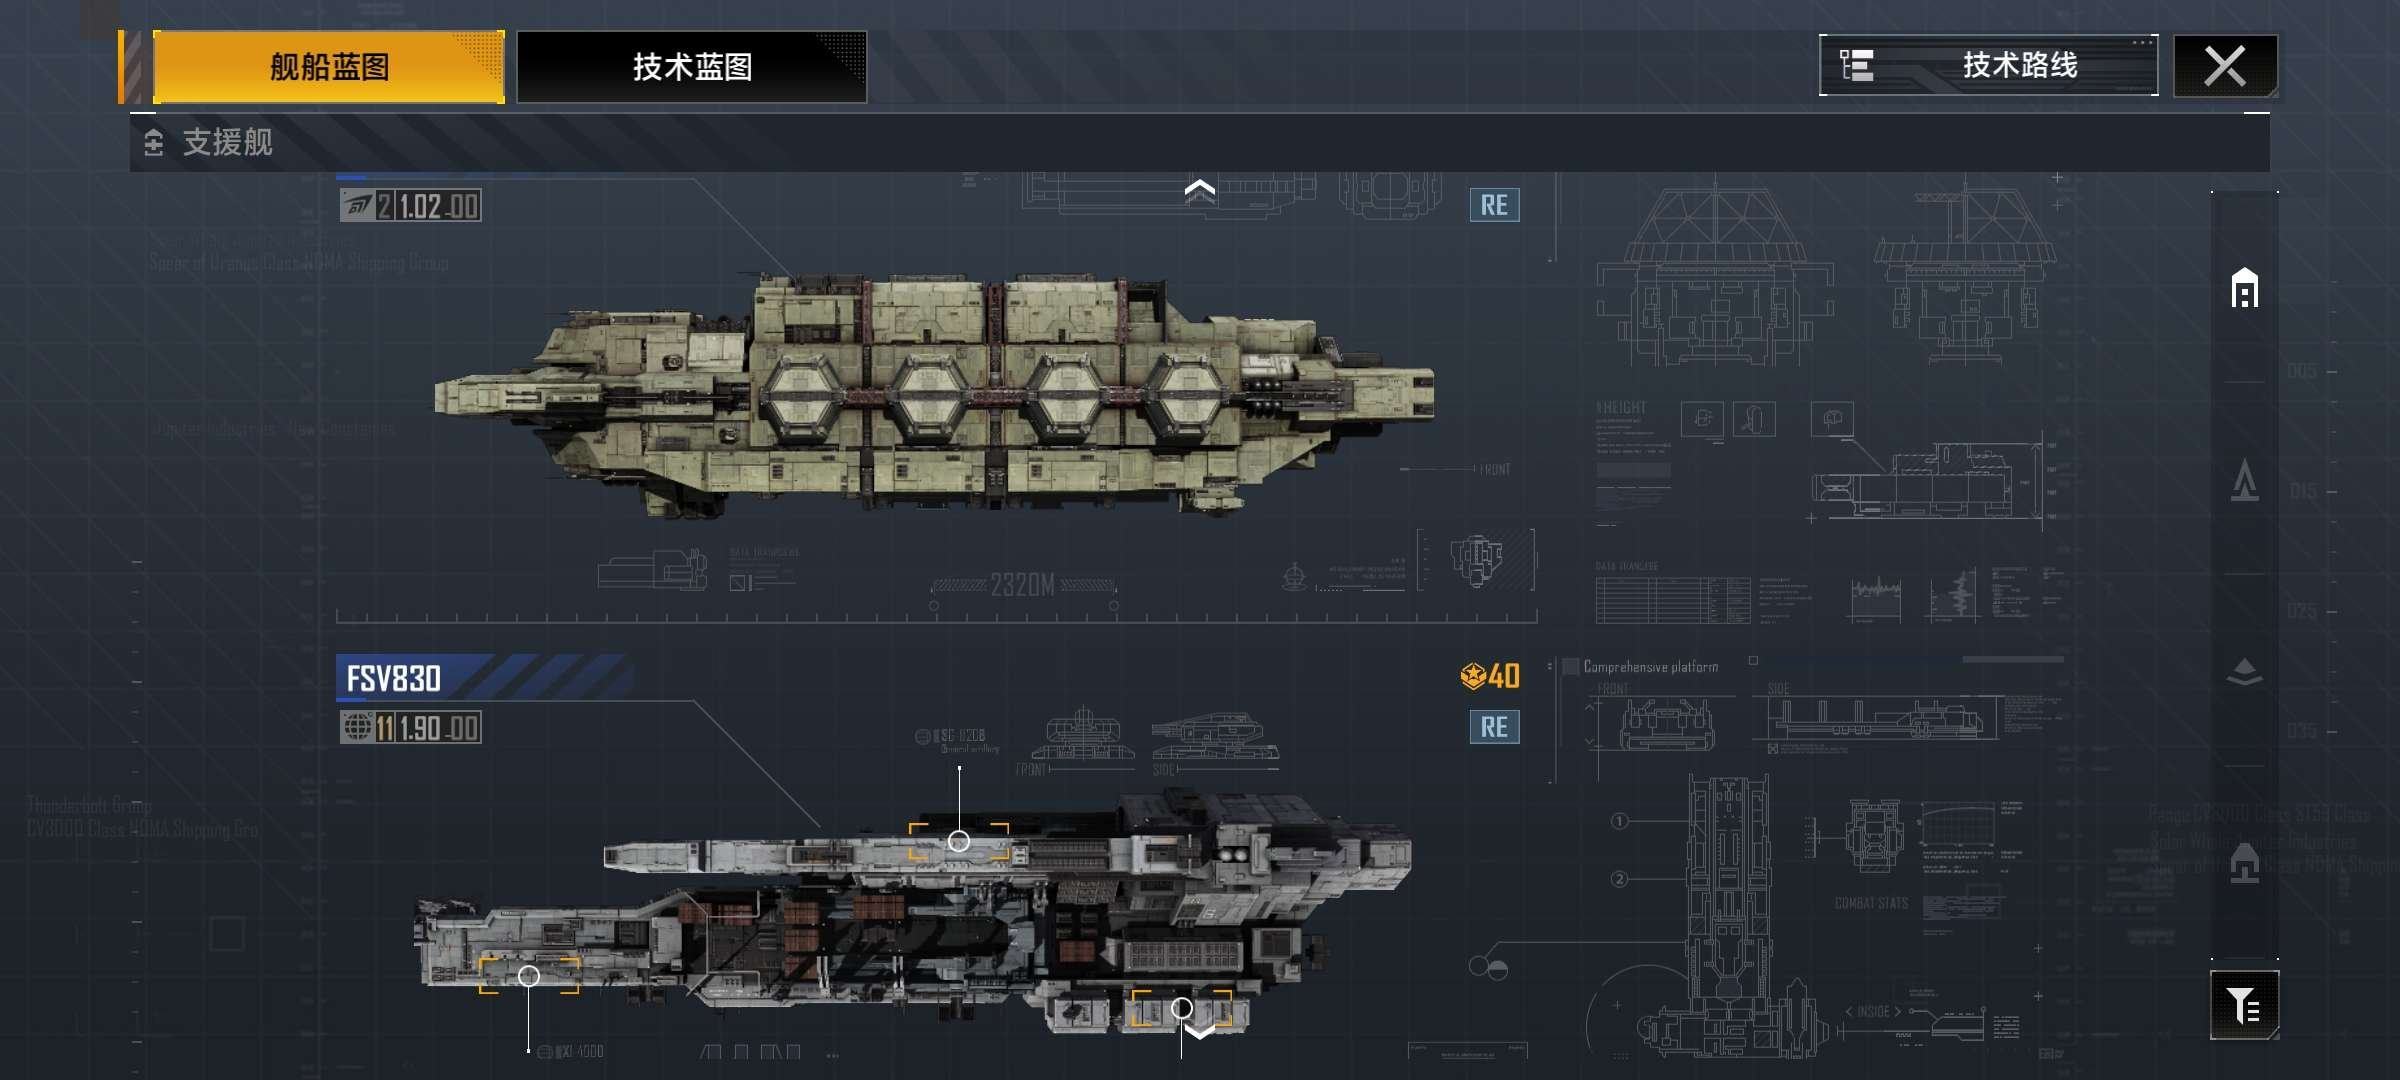Open the 技术路线 tech route button

coord(1988,66)
